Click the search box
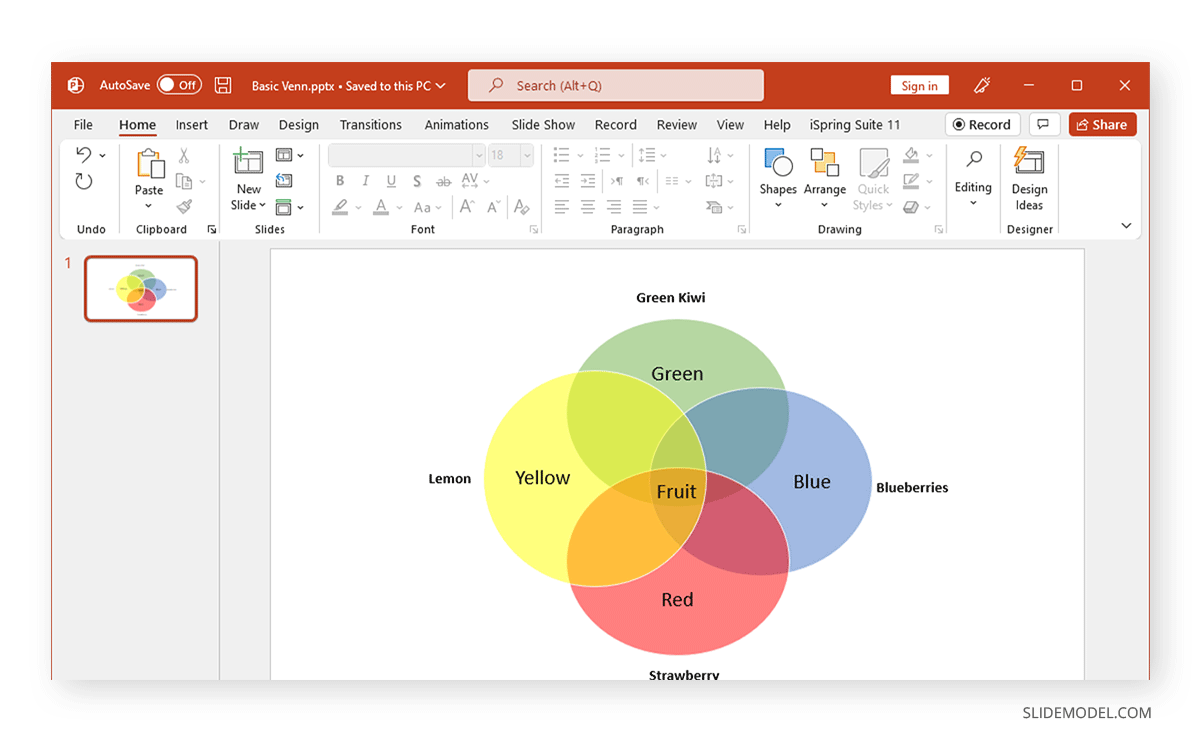1200x743 pixels. [x=616, y=85]
